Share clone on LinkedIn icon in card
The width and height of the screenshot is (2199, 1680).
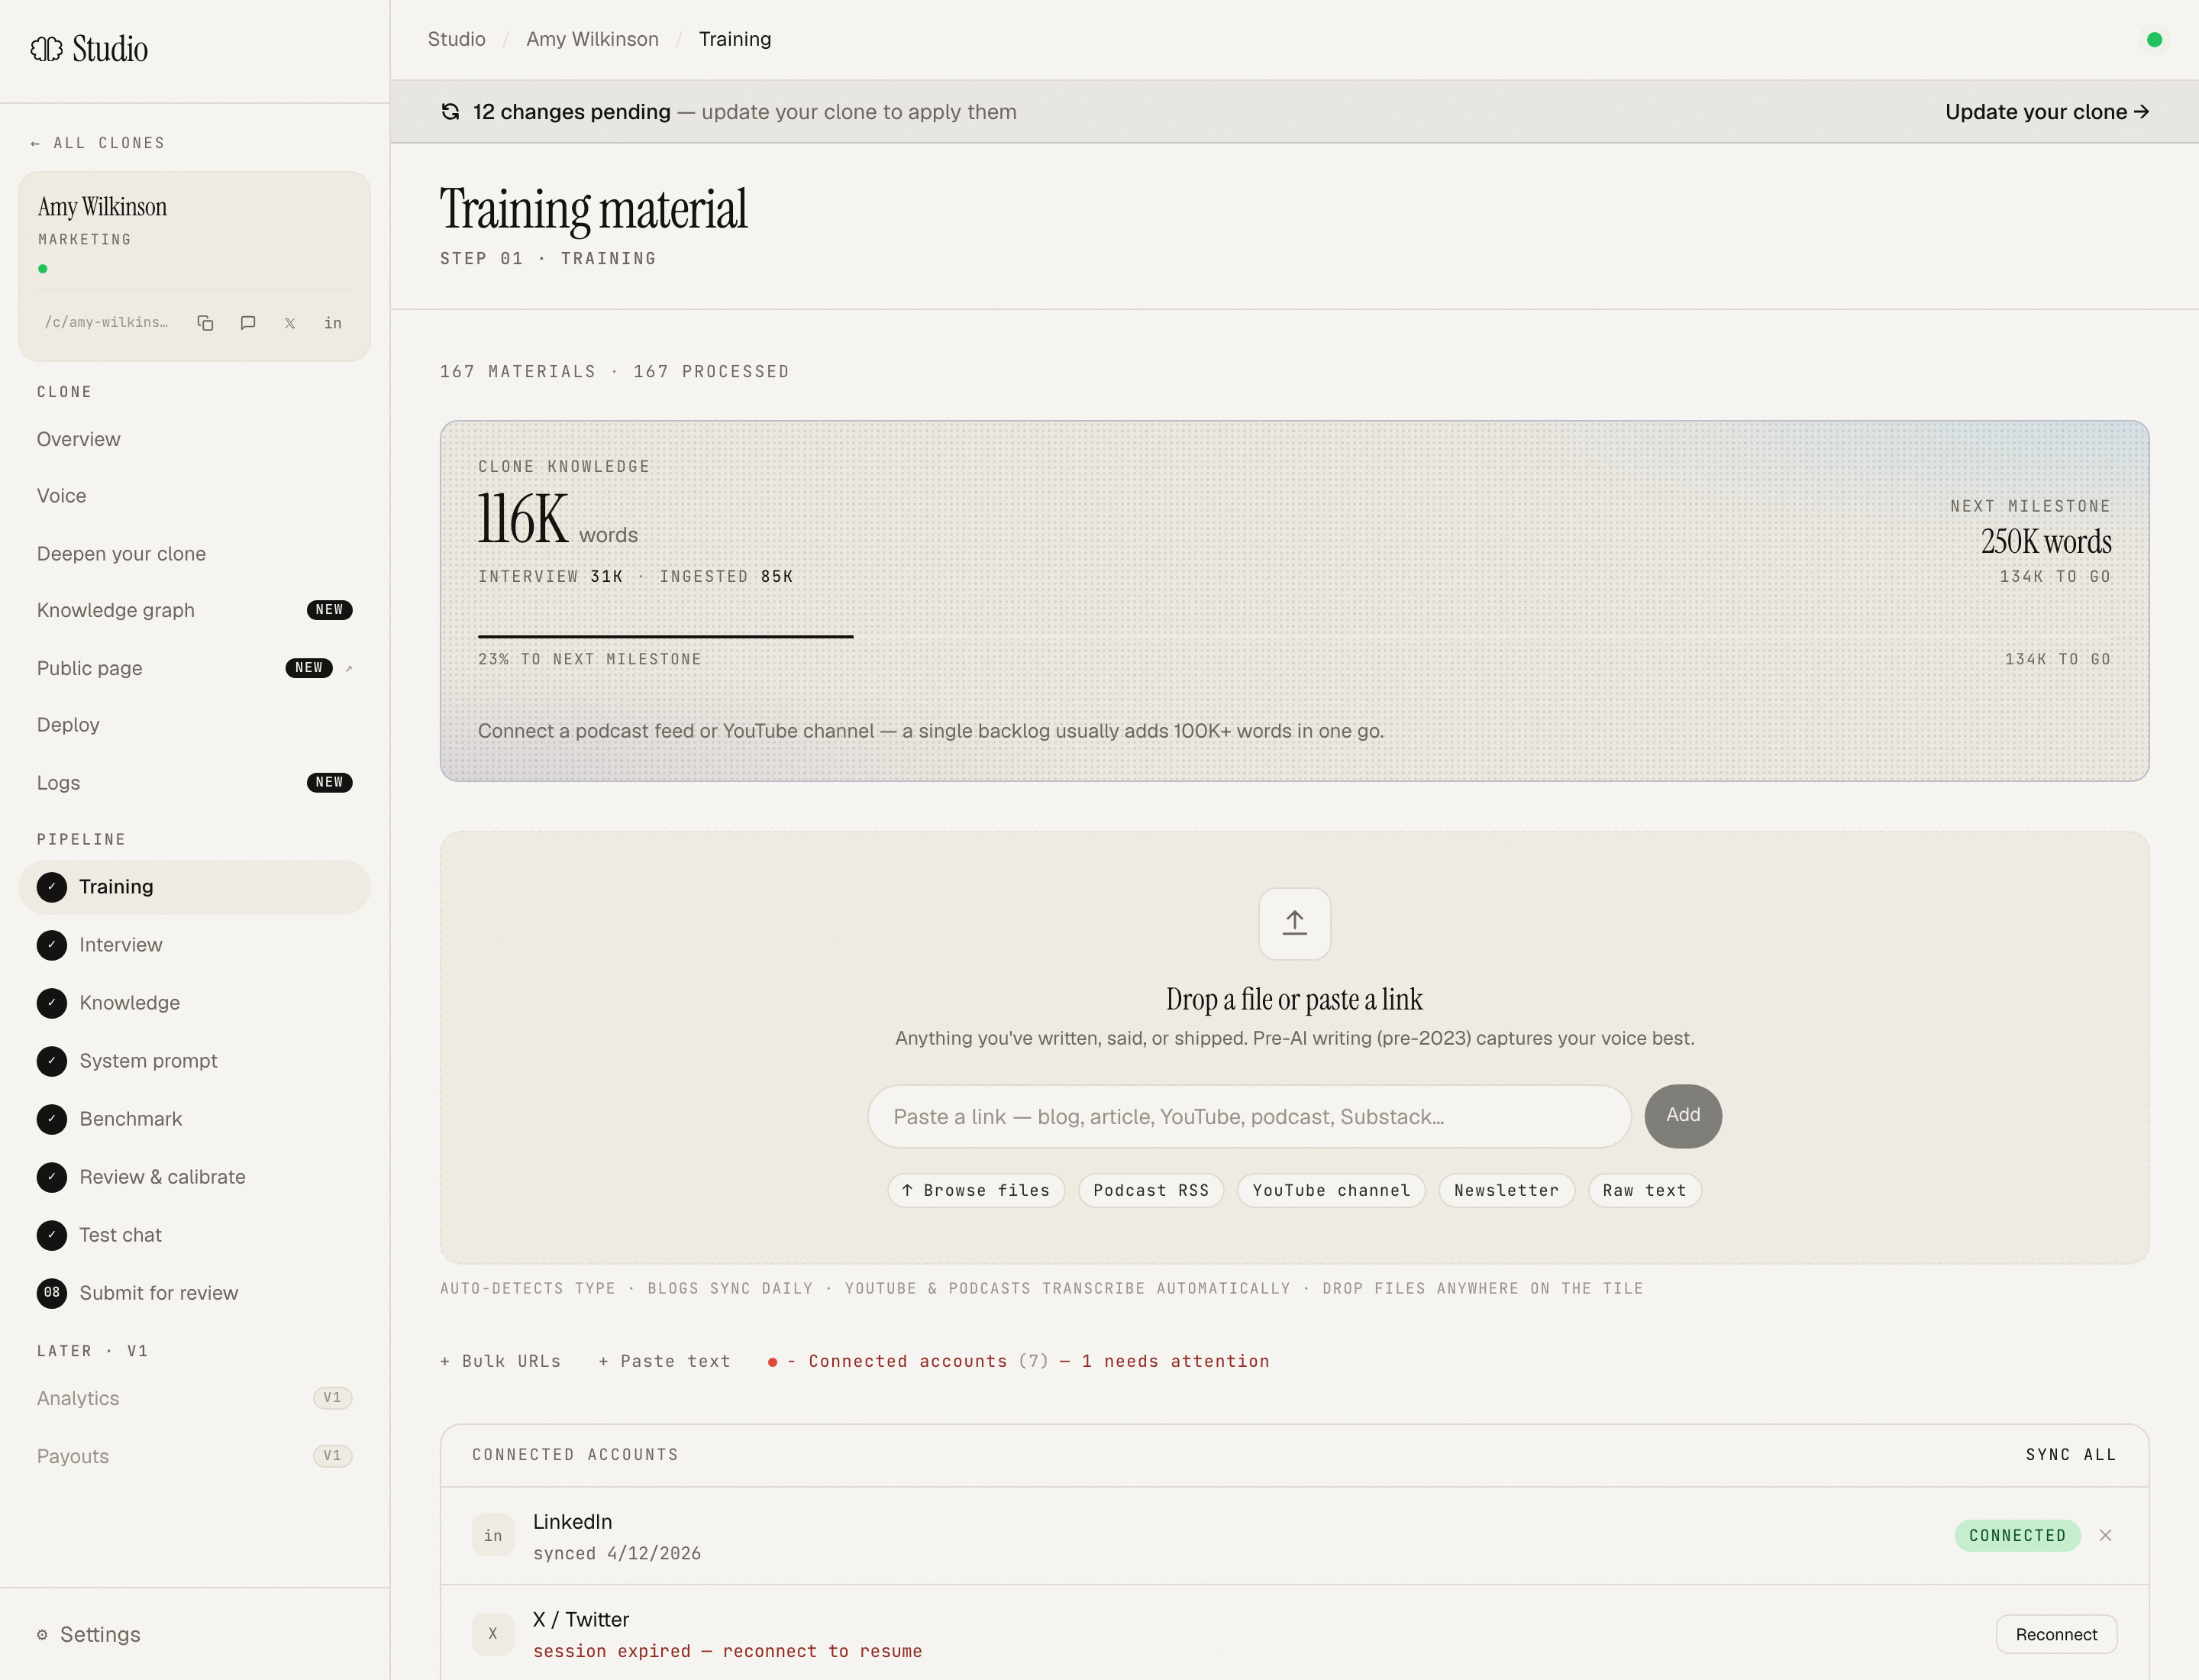pyautogui.click(x=333, y=323)
